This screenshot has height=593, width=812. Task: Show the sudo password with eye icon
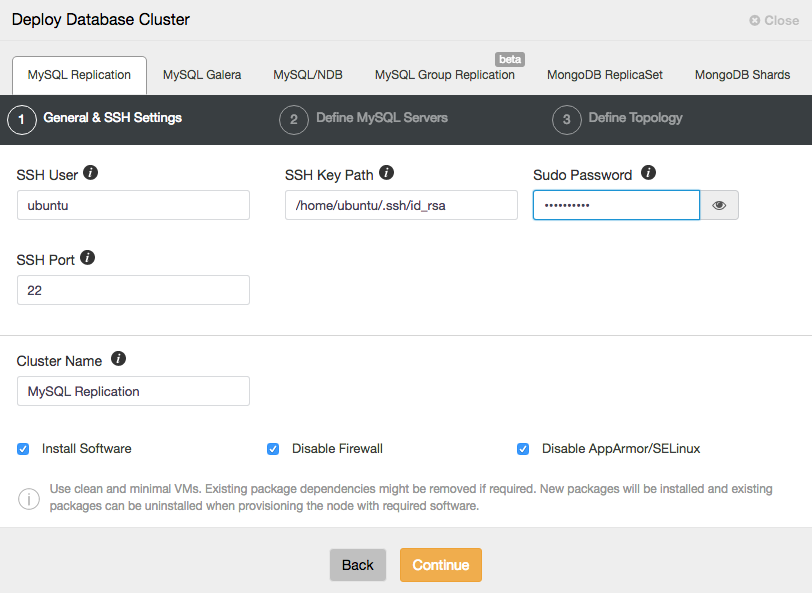(719, 205)
